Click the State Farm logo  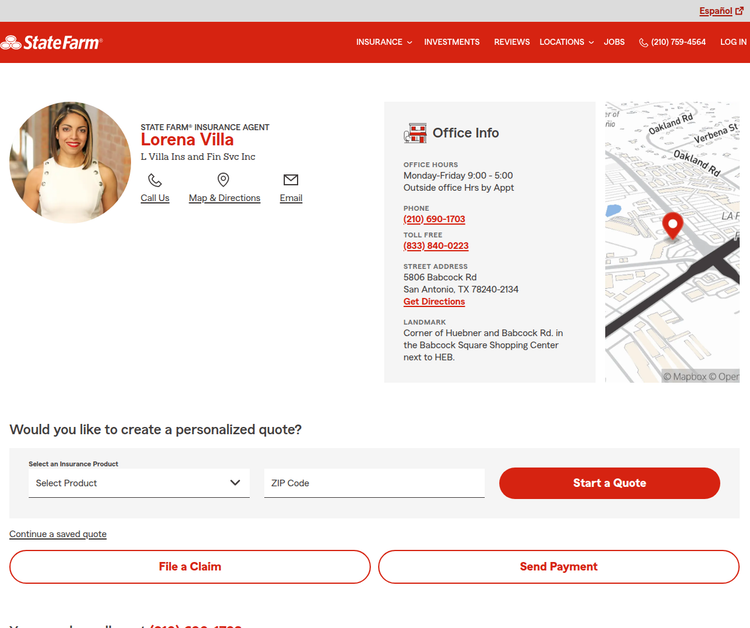pyautogui.click(x=51, y=43)
